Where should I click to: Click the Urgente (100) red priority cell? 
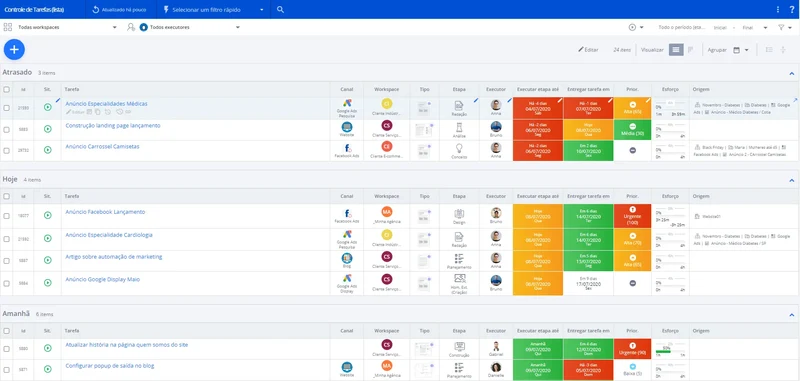(633, 216)
